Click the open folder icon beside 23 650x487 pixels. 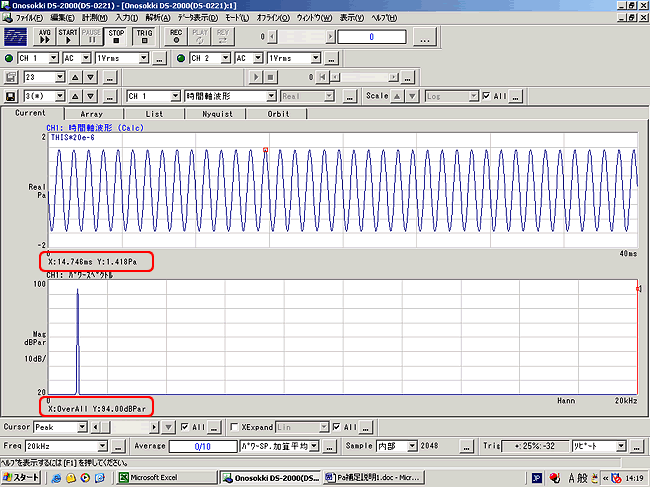[x=11, y=76]
